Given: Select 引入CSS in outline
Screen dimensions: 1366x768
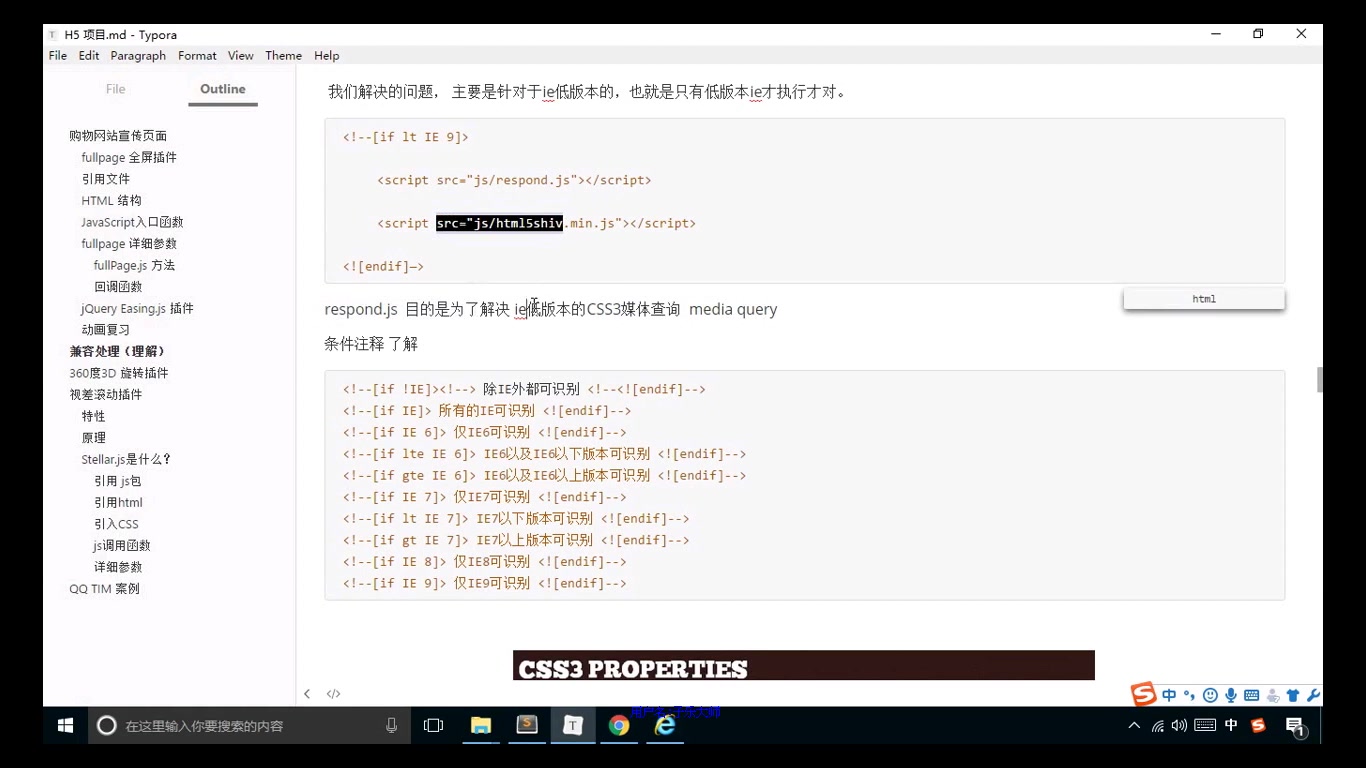Looking at the screenshot, I should [x=116, y=524].
